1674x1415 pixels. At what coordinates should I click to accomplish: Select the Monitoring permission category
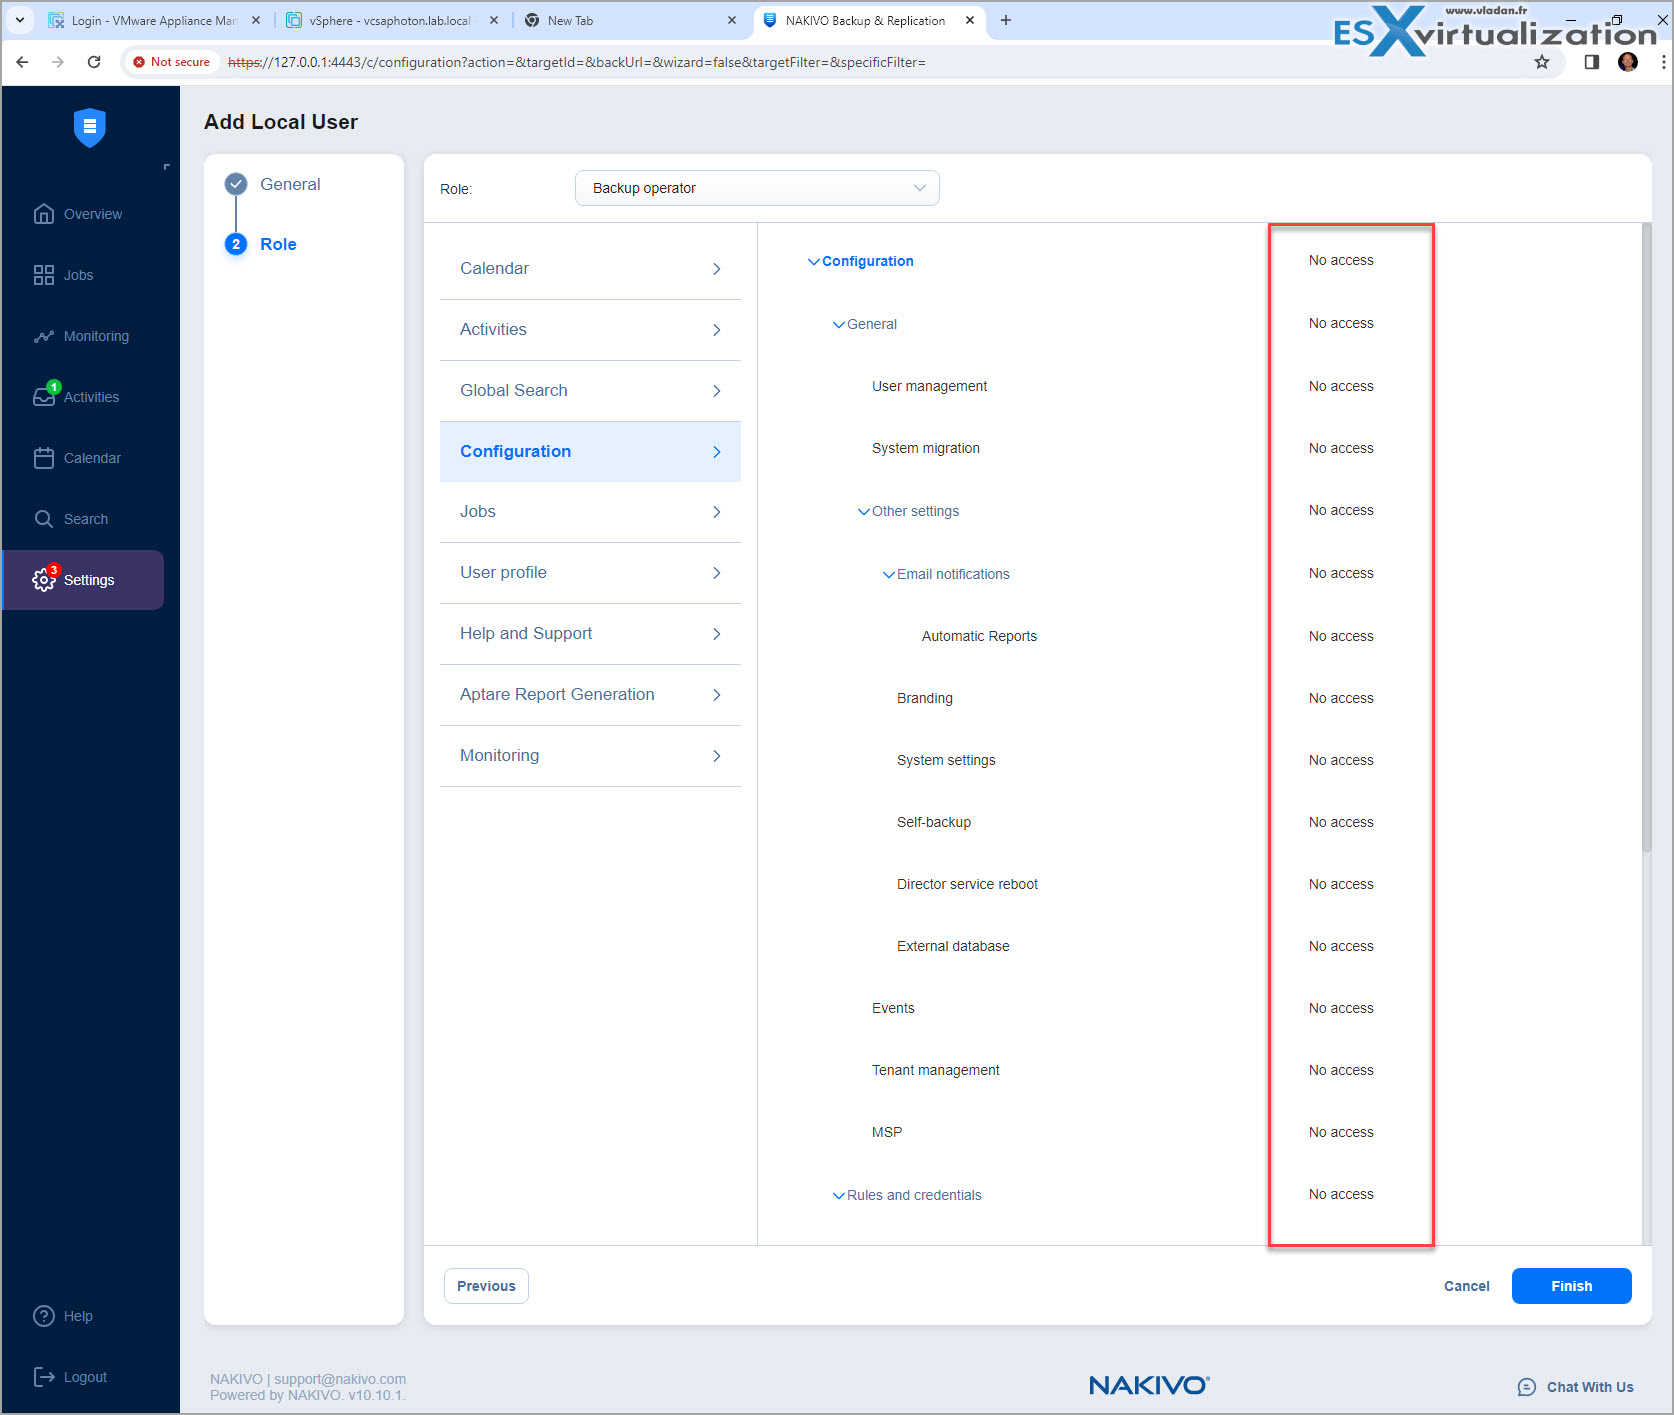coord(590,755)
